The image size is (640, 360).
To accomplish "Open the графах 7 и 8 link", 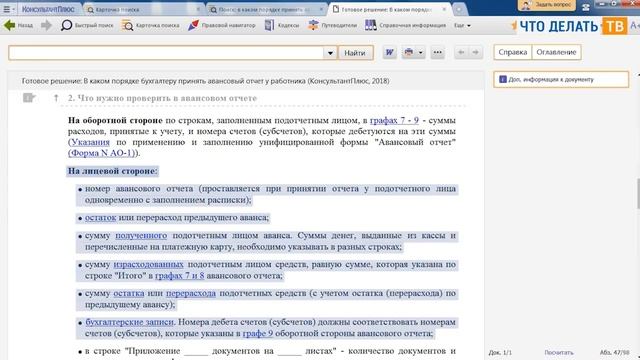I will [x=180, y=276].
